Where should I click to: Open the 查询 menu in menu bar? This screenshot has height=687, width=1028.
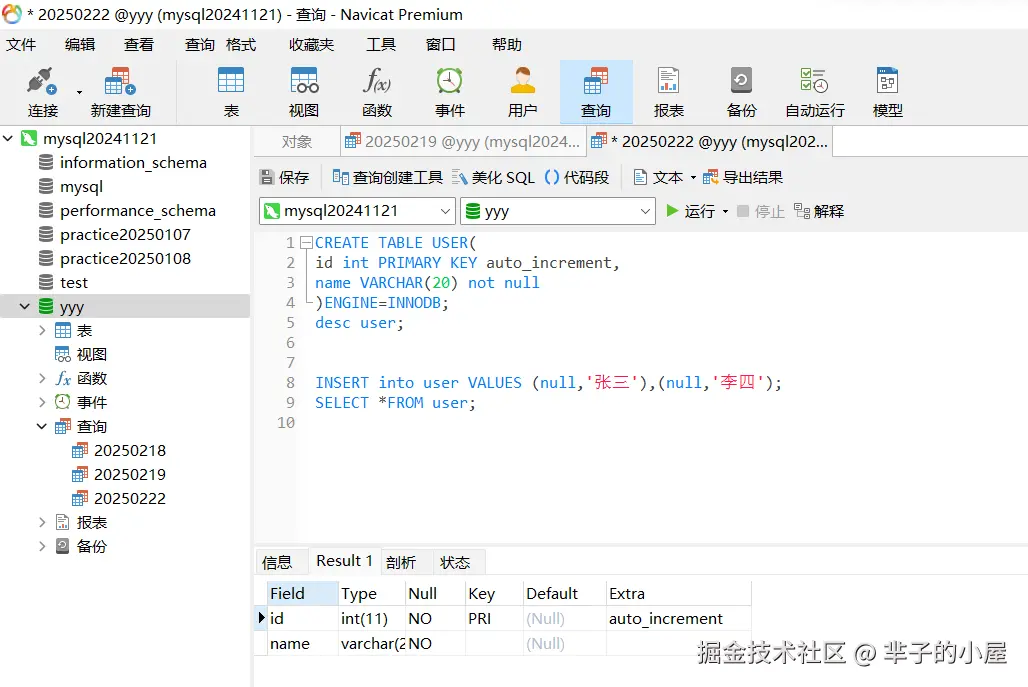pos(199,45)
